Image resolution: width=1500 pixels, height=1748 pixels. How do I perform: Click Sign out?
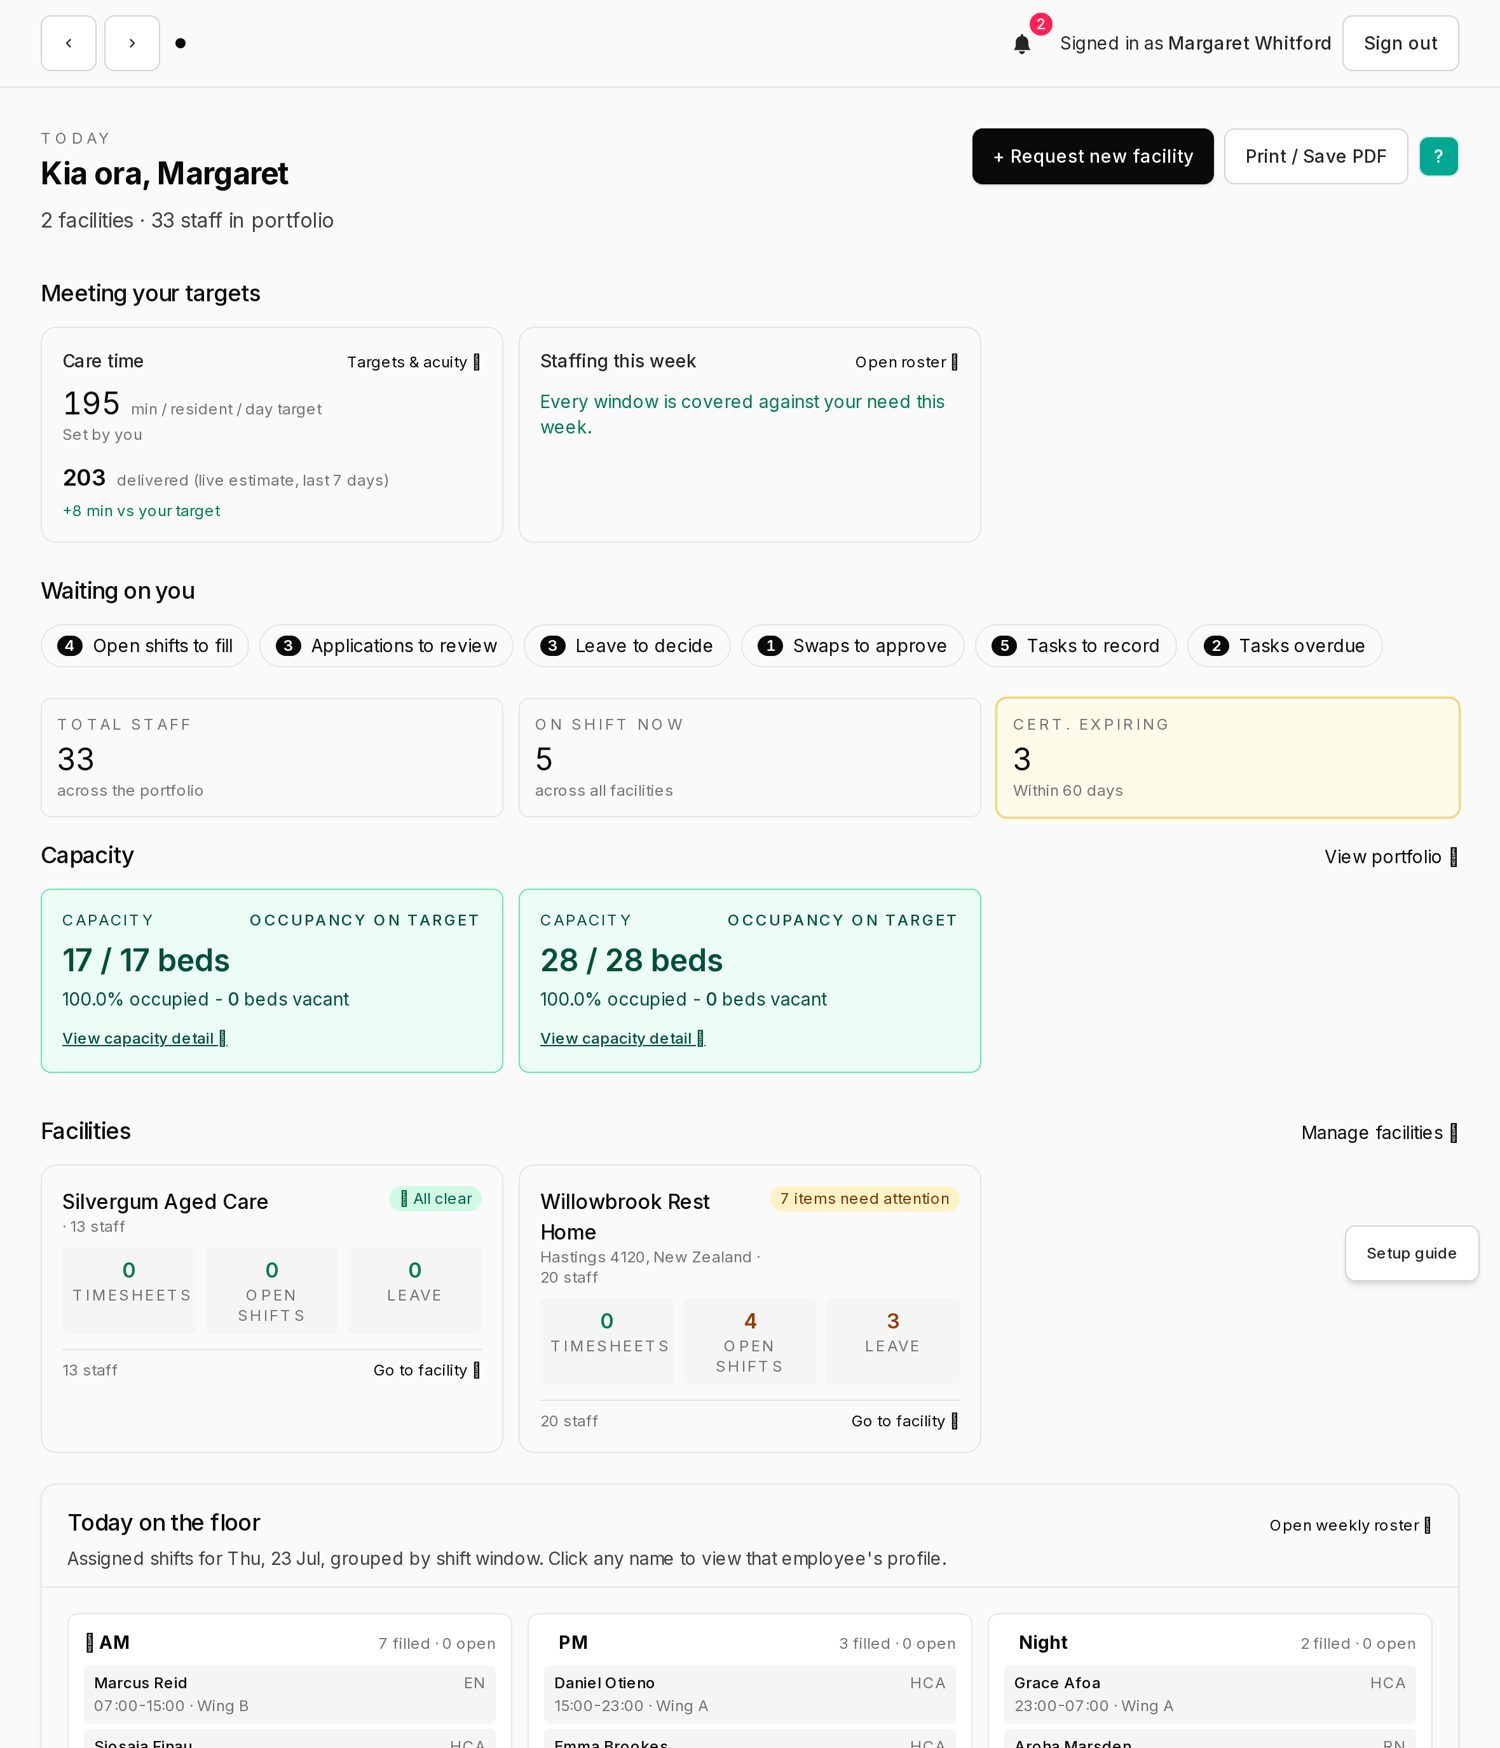[x=1400, y=43]
